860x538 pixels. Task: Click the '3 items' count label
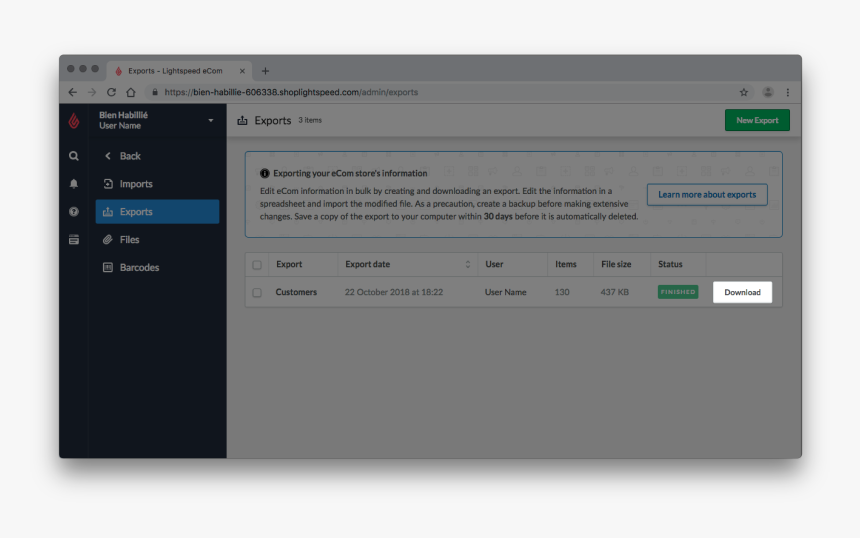click(x=310, y=120)
